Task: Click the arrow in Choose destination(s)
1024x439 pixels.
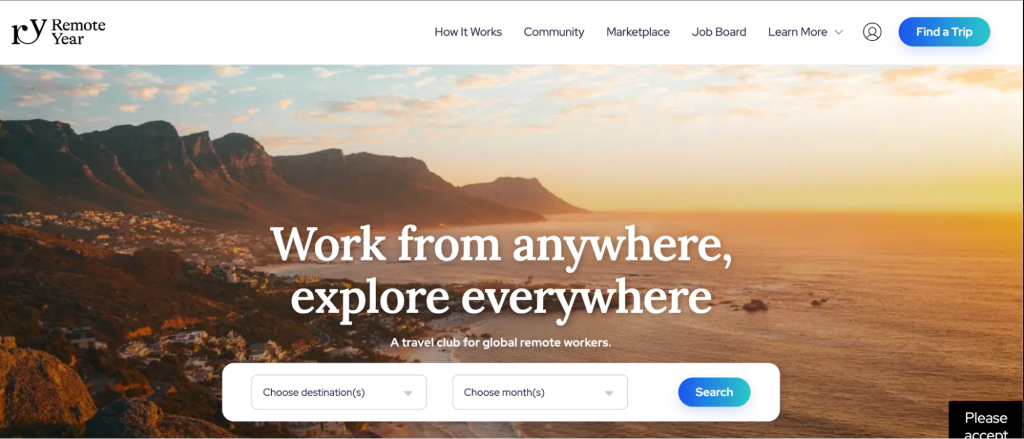Action: point(408,393)
